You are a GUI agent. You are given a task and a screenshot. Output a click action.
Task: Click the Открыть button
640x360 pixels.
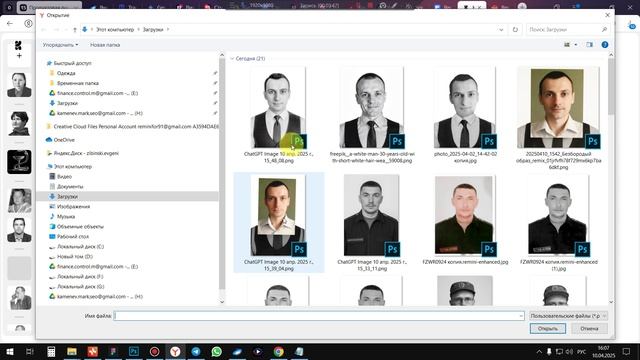tap(548, 328)
